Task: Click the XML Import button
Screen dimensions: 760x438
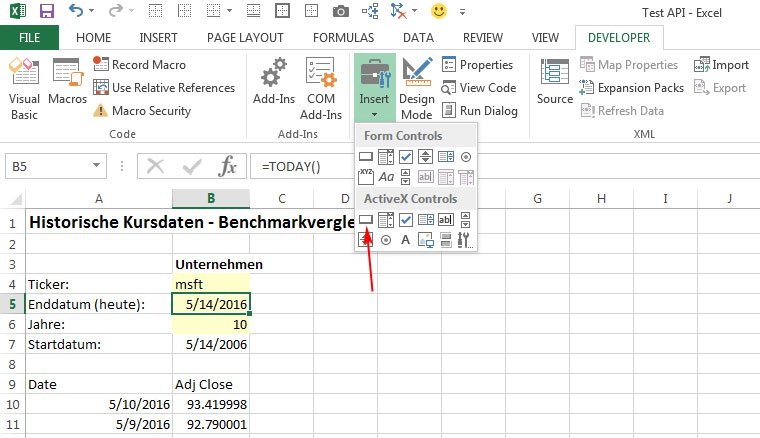Action: click(721, 64)
